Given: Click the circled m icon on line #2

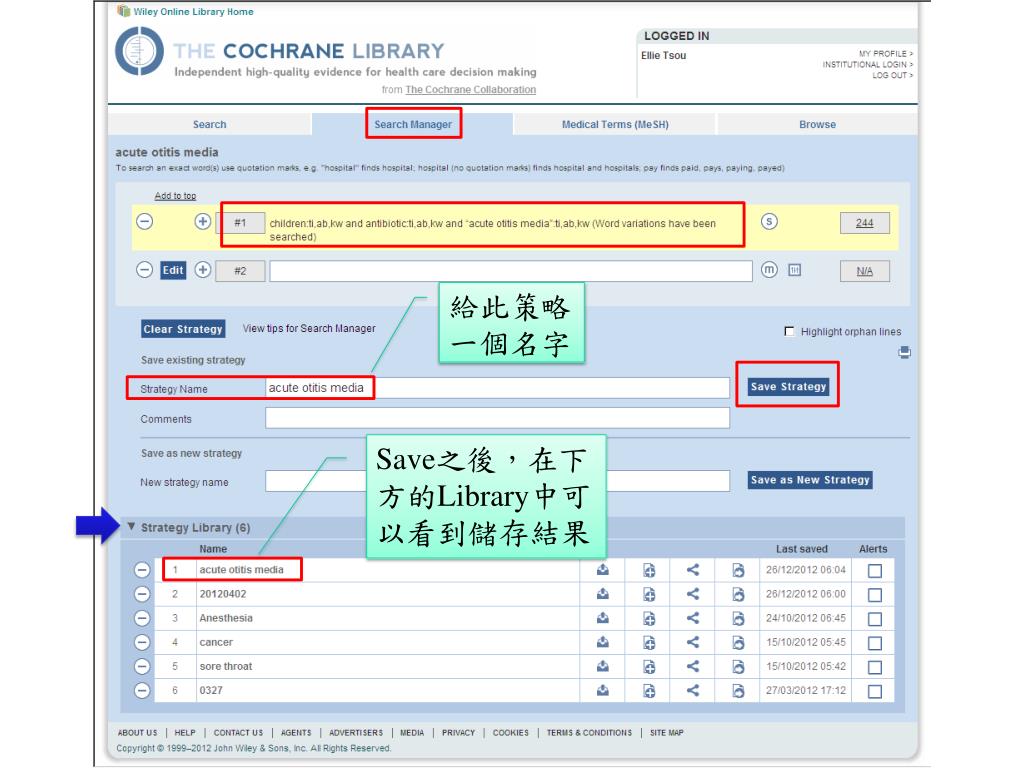Looking at the screenshot, I should (769, 270).
